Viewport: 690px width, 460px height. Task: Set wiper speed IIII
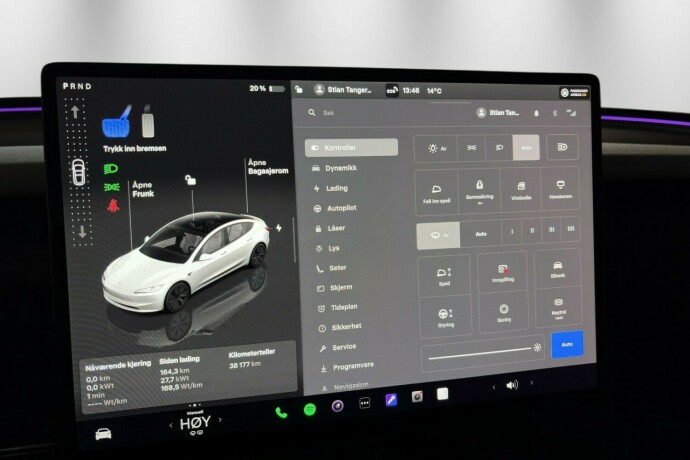tap(571, 229)
